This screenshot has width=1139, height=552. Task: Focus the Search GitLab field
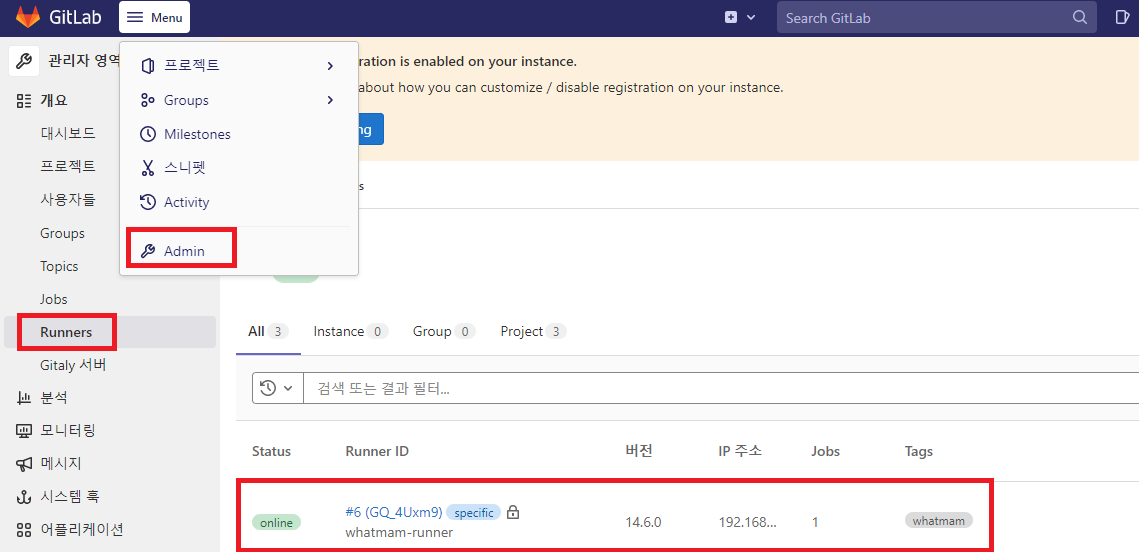(x=936, y=18)
